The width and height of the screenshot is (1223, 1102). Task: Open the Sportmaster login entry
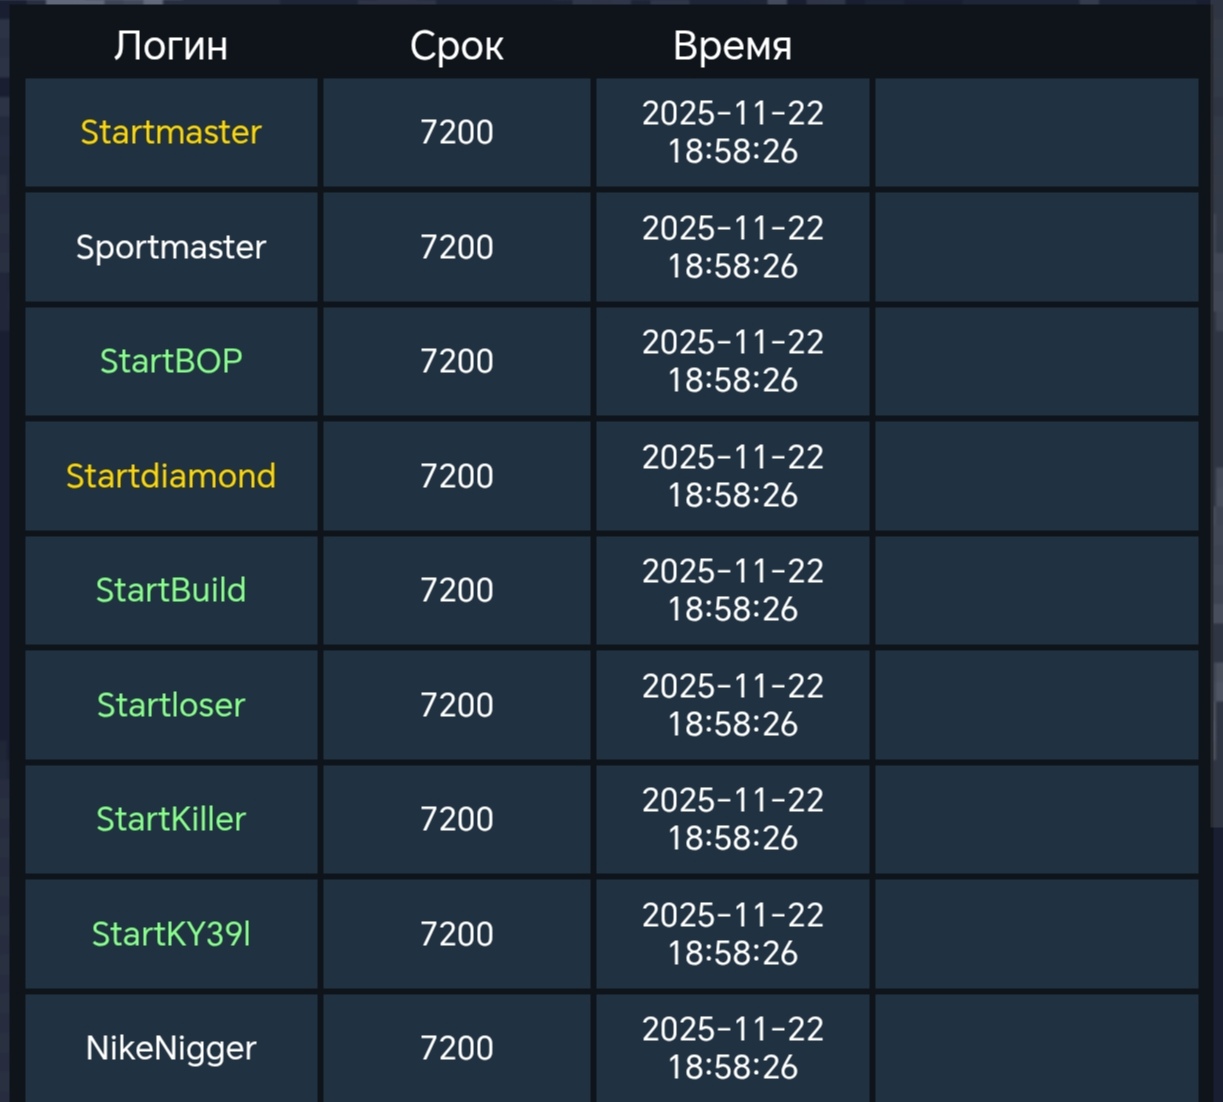click(171, 247)
